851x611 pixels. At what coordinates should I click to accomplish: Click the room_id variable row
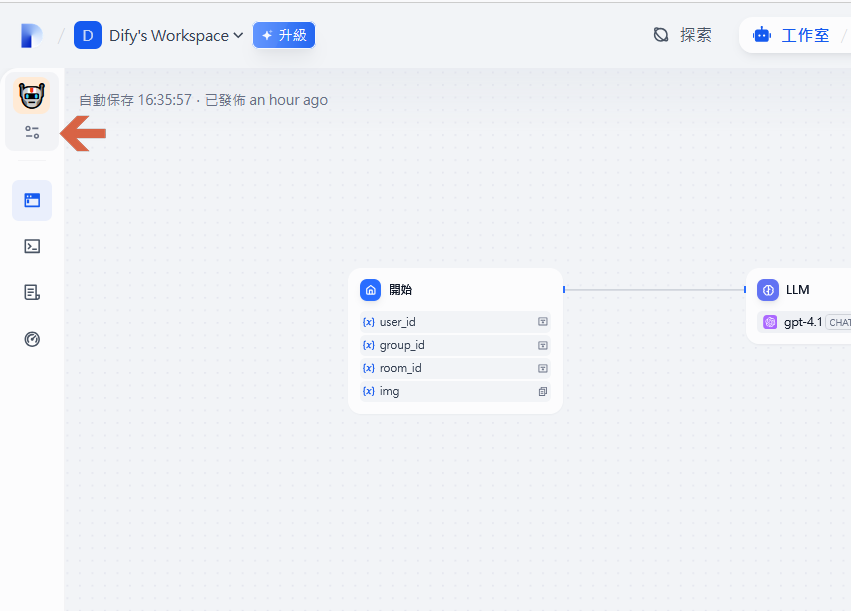click(455, 368)
